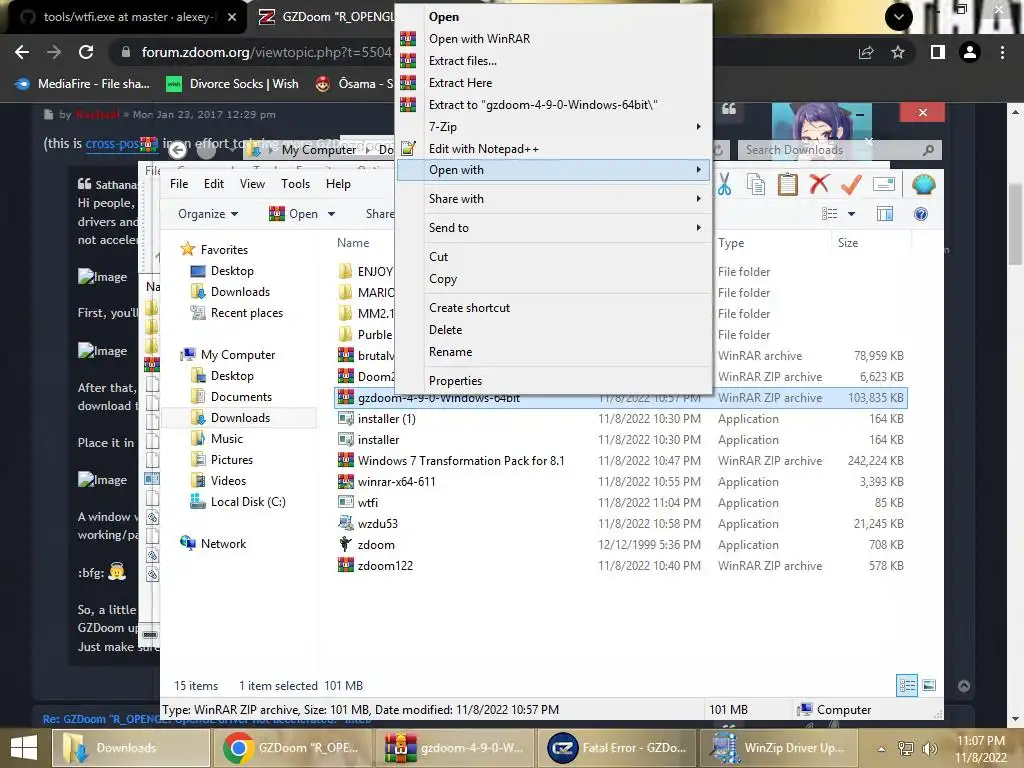Viewport: 1024px width, 768px height.
Task: Open the Tools menu in Explorer
Action: [295, 184]
